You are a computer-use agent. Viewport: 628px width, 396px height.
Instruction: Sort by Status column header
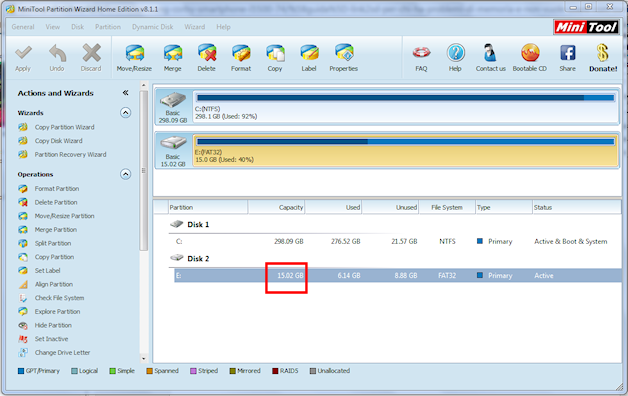click(577, 207)
